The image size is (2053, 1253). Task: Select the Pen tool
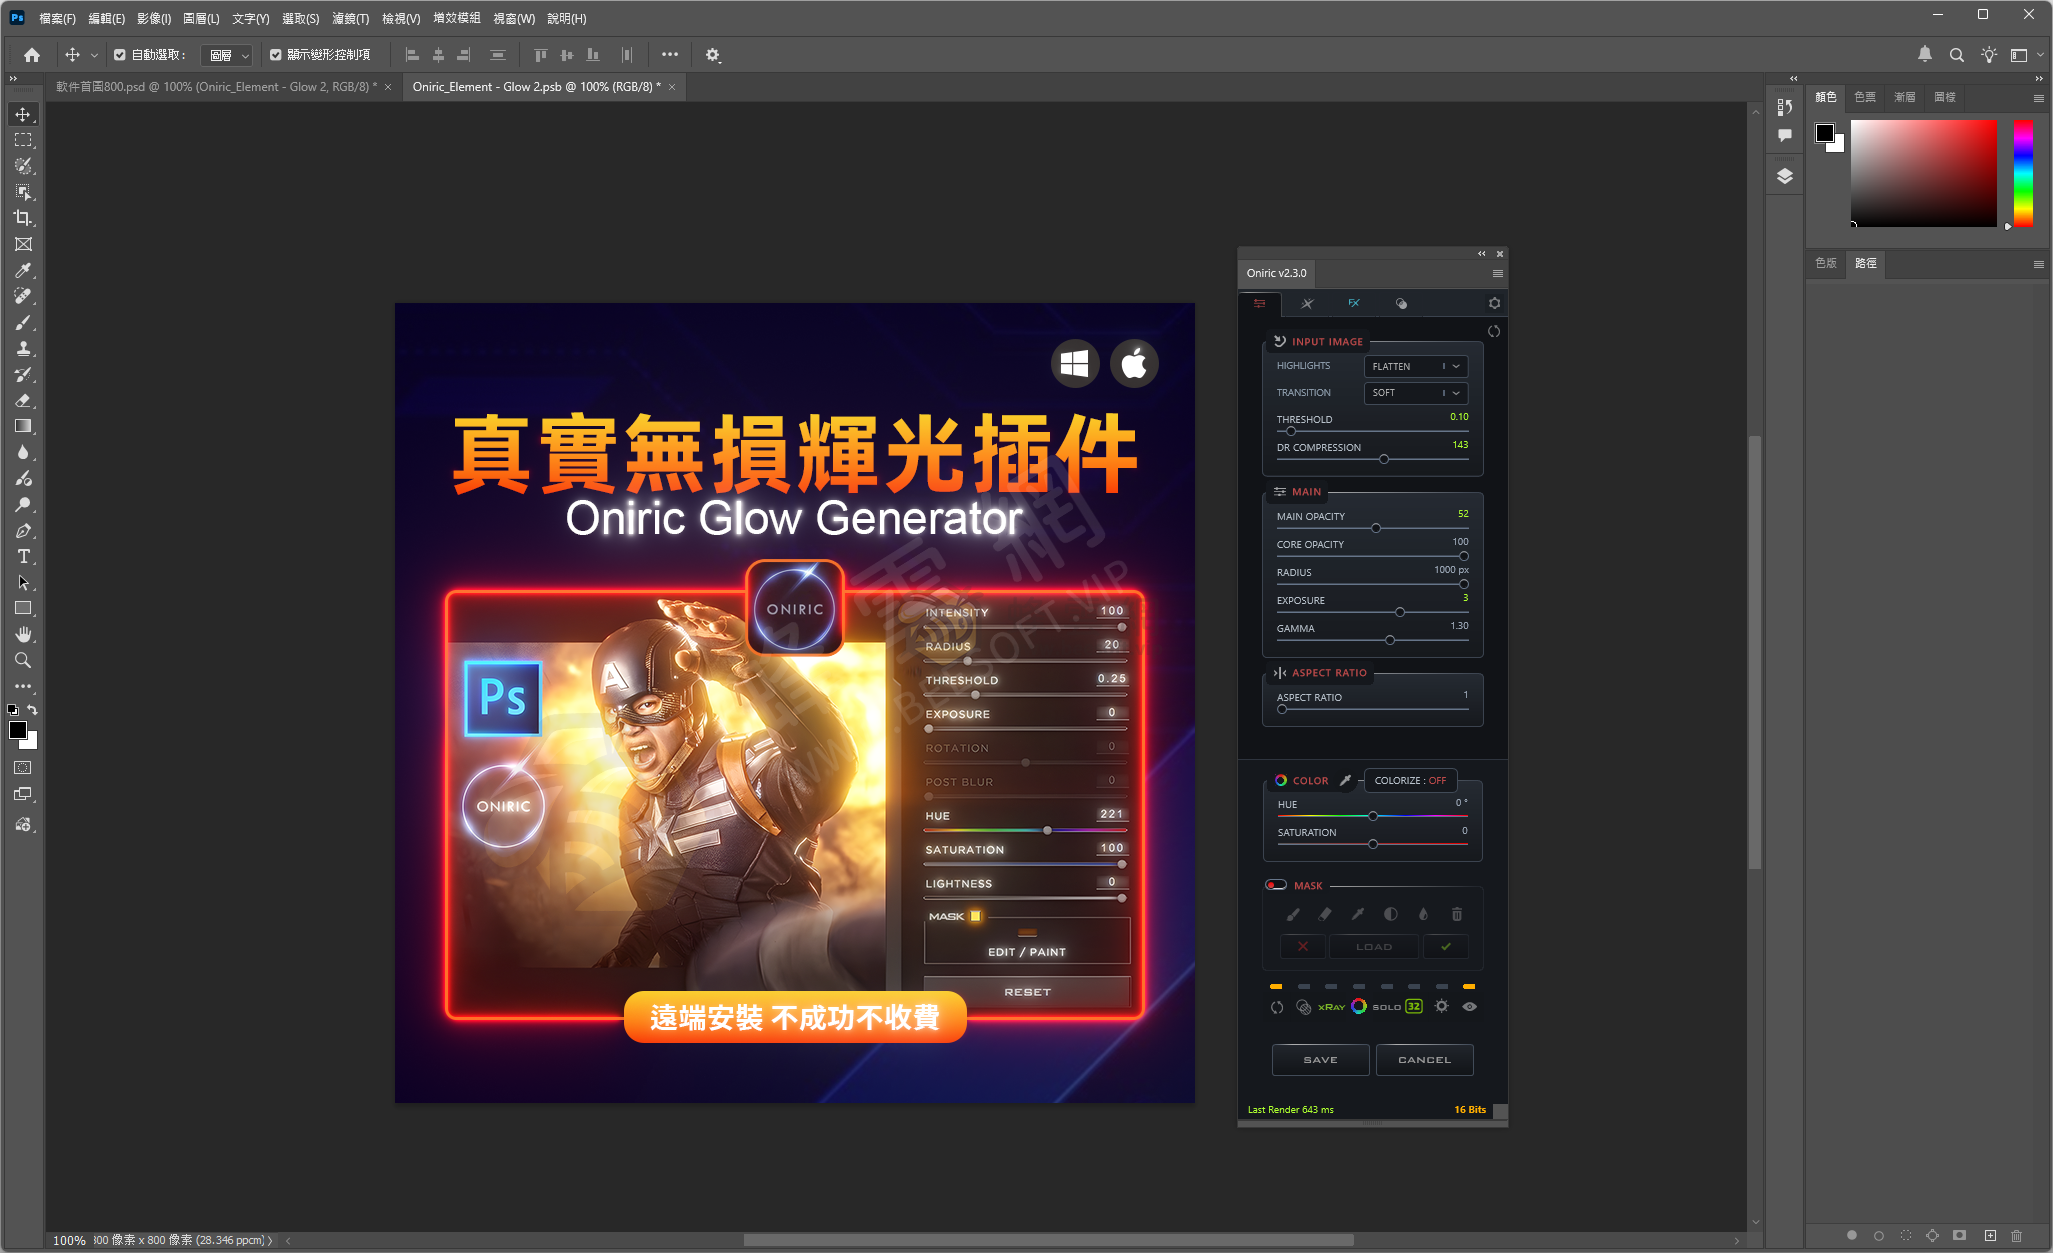click(x=23, y=530)
